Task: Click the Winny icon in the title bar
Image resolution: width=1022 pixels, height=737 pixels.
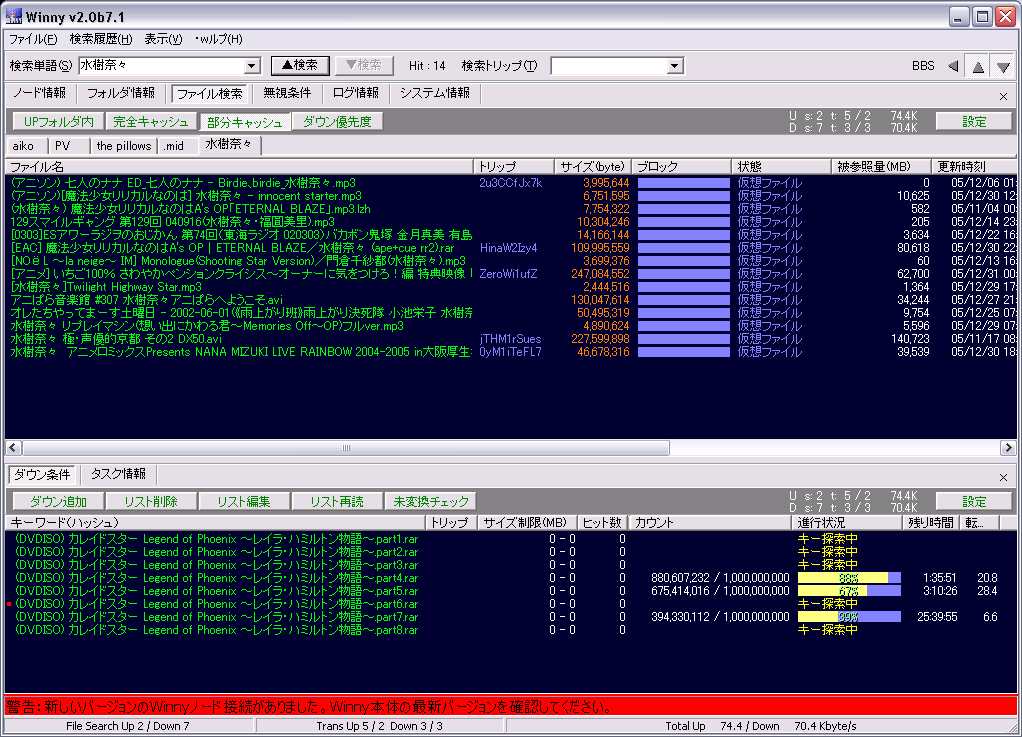Action: coord(14,16)
